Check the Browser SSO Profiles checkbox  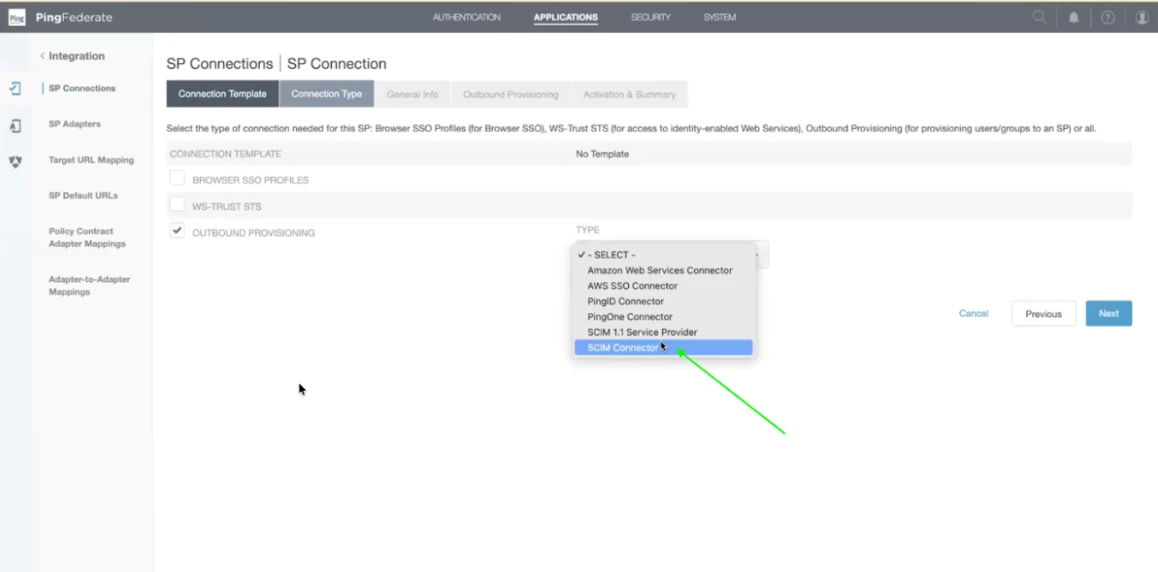[x=177, y=178]
